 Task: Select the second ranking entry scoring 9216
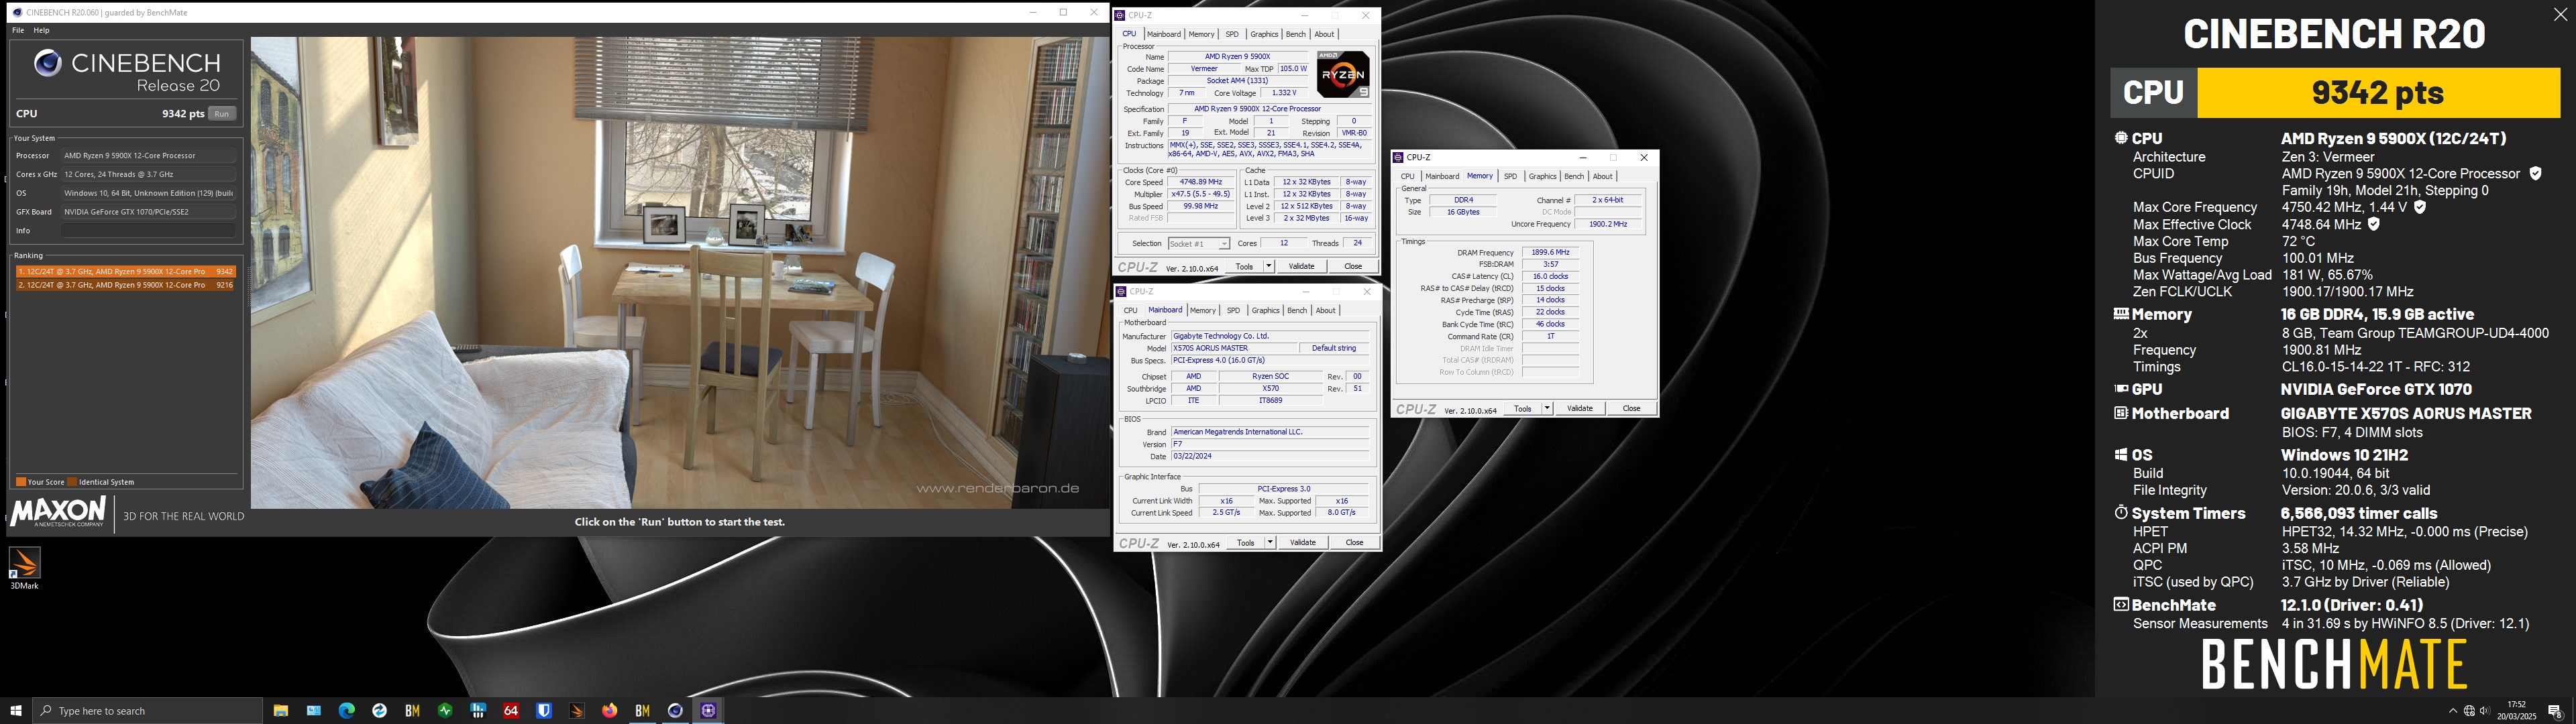pyautogui.click(x=125, y=285)
